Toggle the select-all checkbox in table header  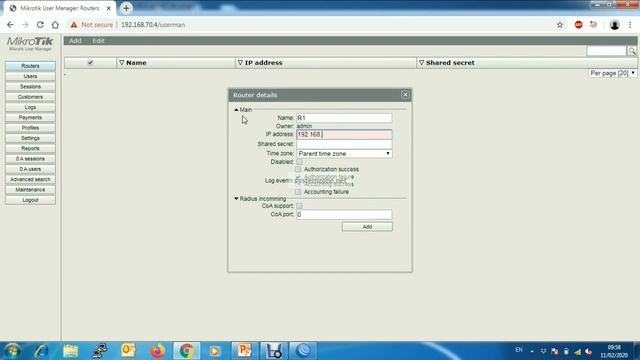coord(90,62)
